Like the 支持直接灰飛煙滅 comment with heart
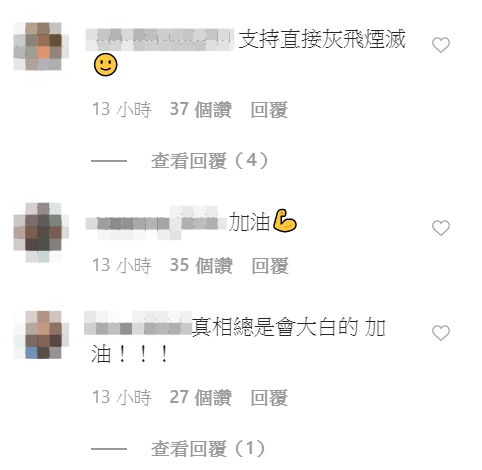This screenshot has height=470, width=482. pos(441,45)
